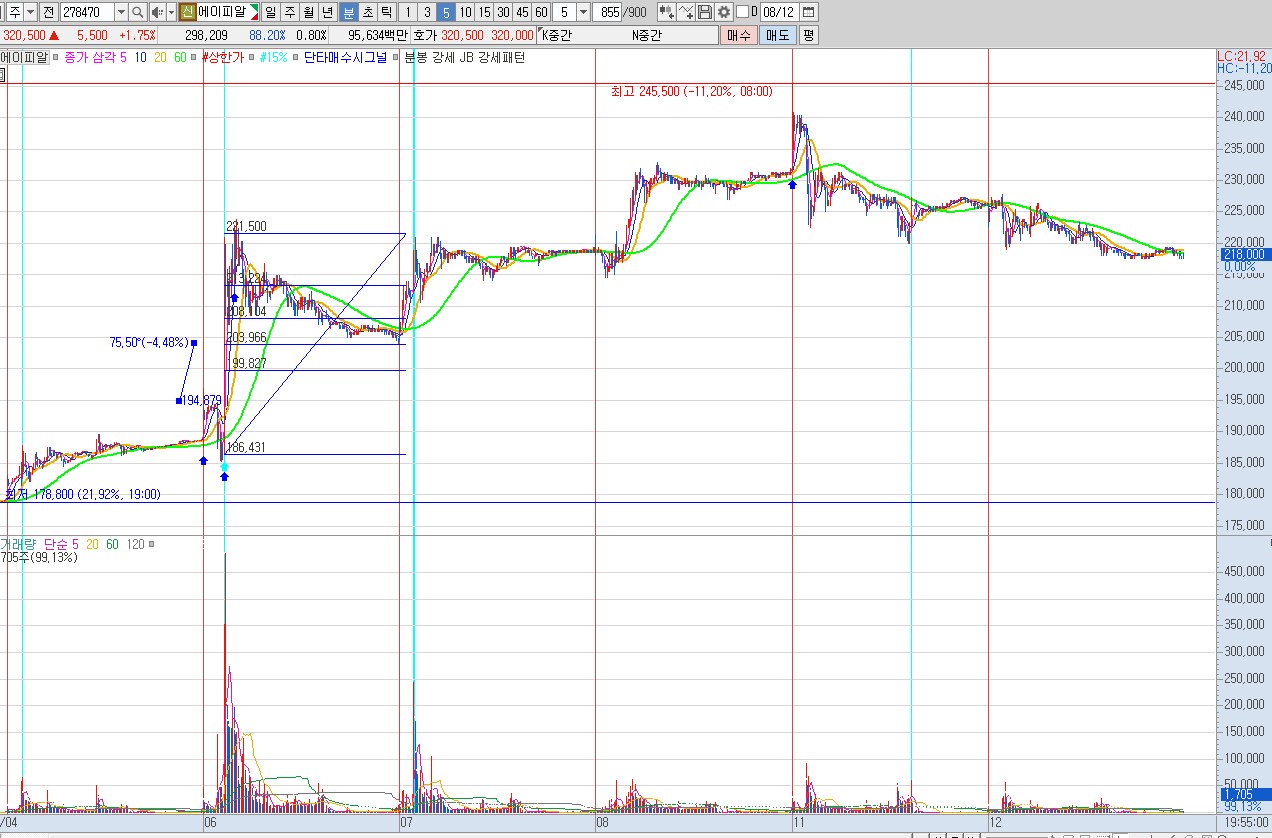Click the 855 bar count field

(x=609, y=12)
